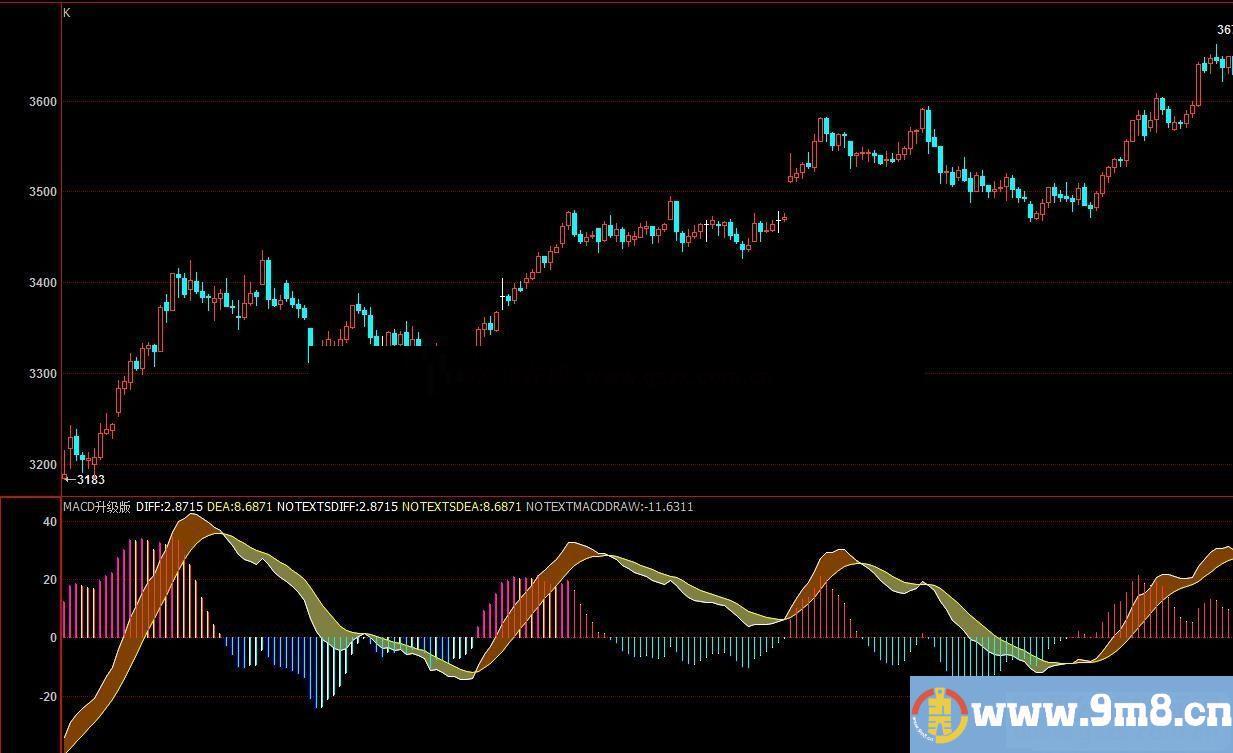Screen dimensions: 1233x753
Task: Click the 0 level on MACD axis
Action: point(53,638)
